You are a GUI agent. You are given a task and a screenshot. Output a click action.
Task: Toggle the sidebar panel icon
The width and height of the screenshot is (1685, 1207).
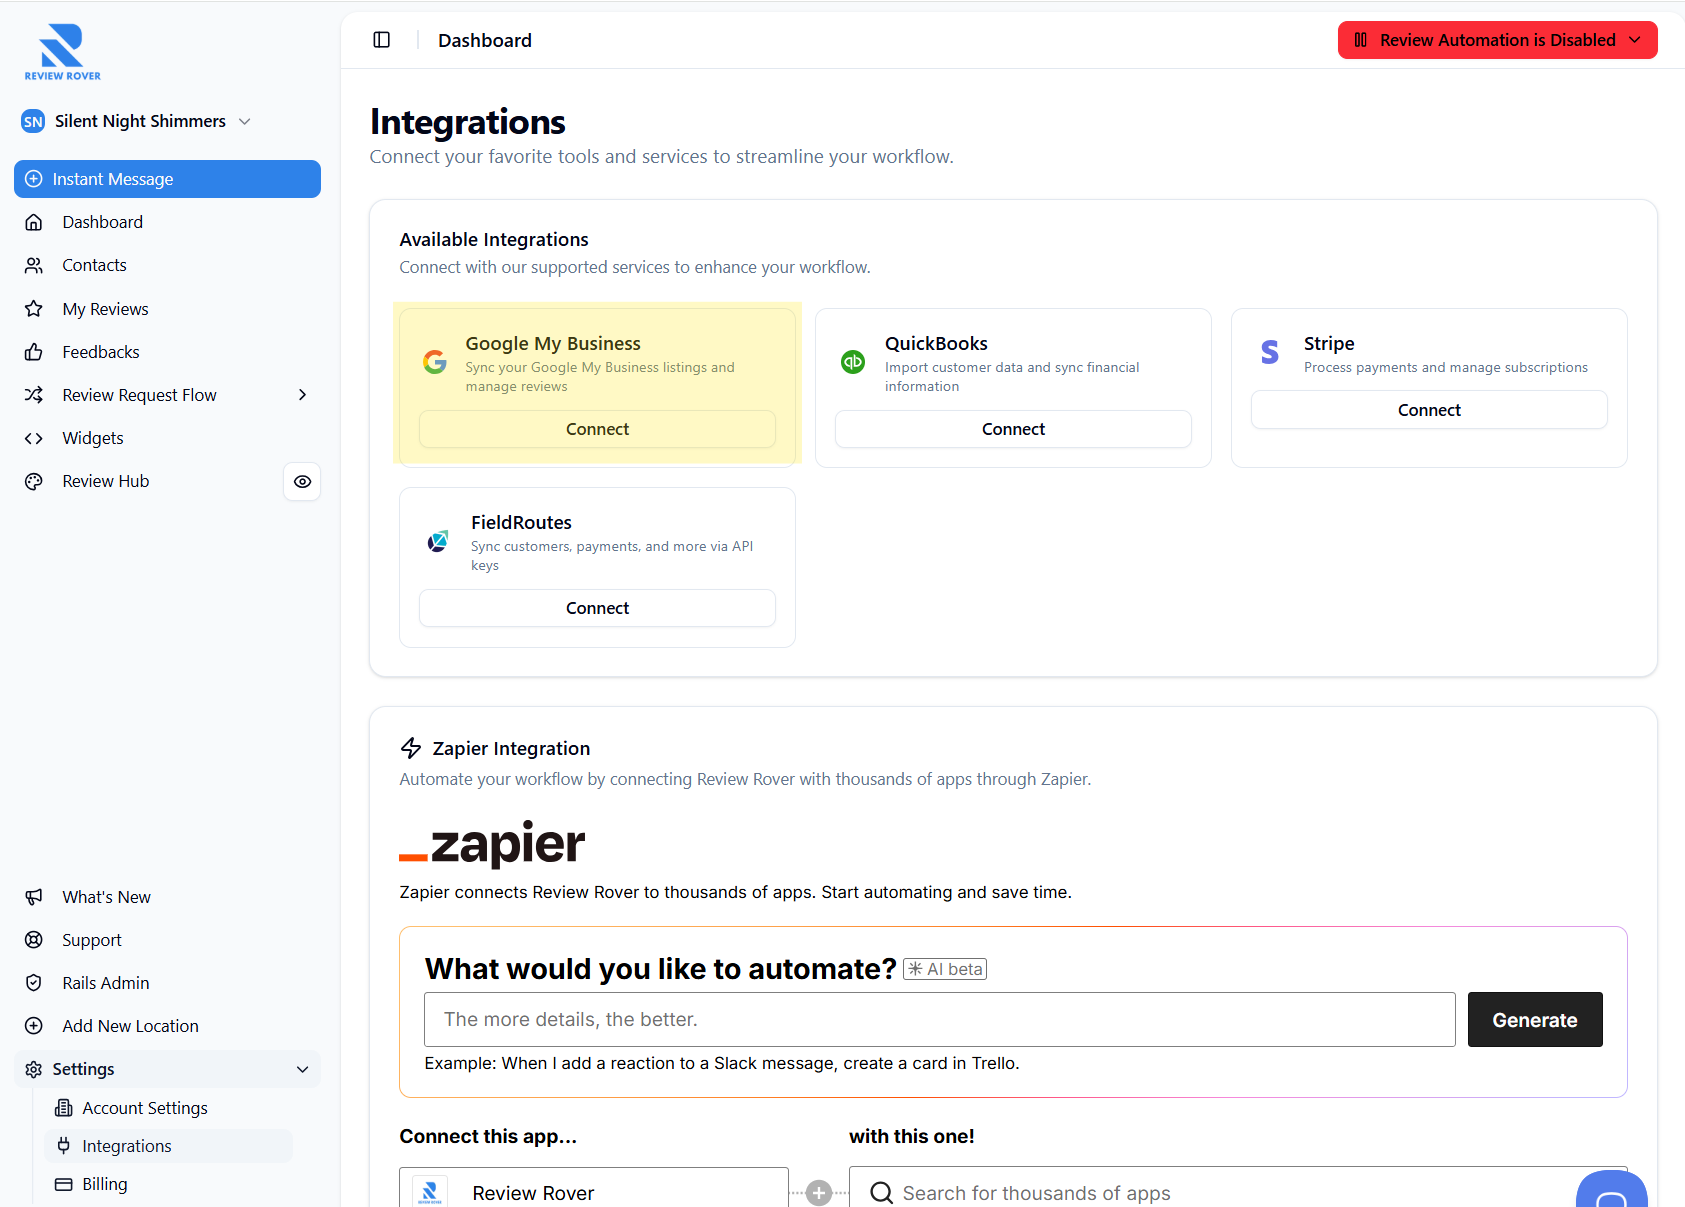pos(381,40)
